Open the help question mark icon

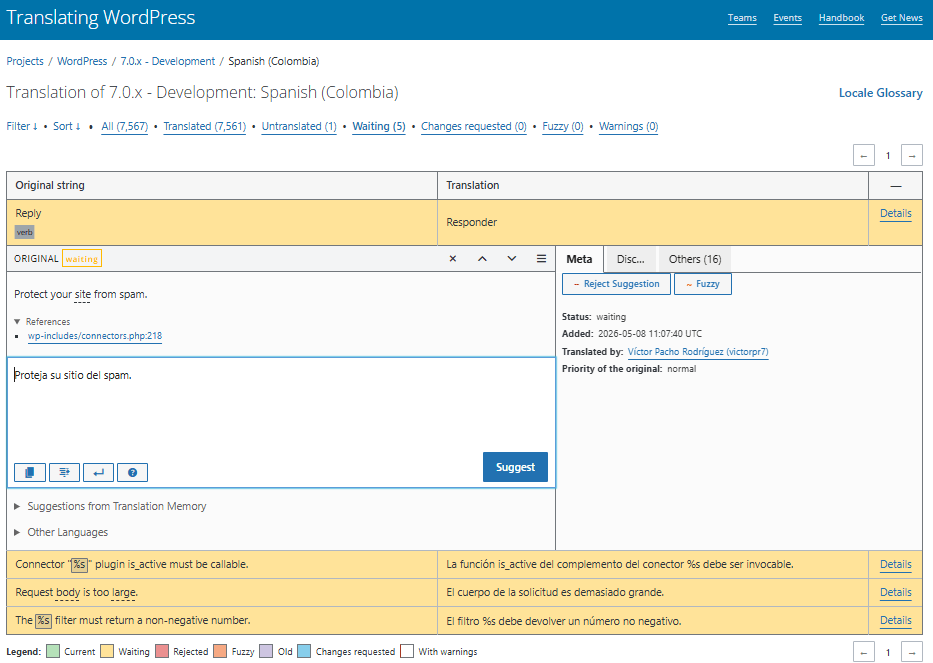coord(133,473)
